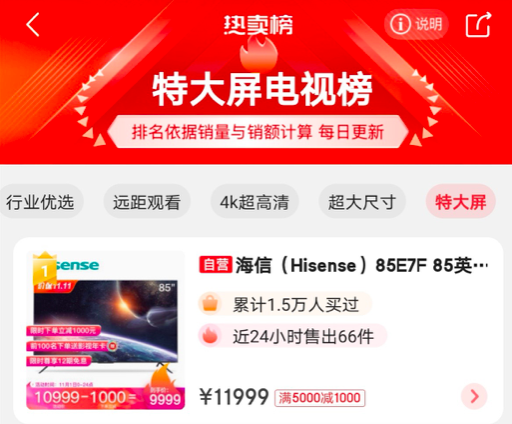Screen dimensions: 512x424
Task: Select the highlighted 特大屏 tab
Action: tap(461, 202)
